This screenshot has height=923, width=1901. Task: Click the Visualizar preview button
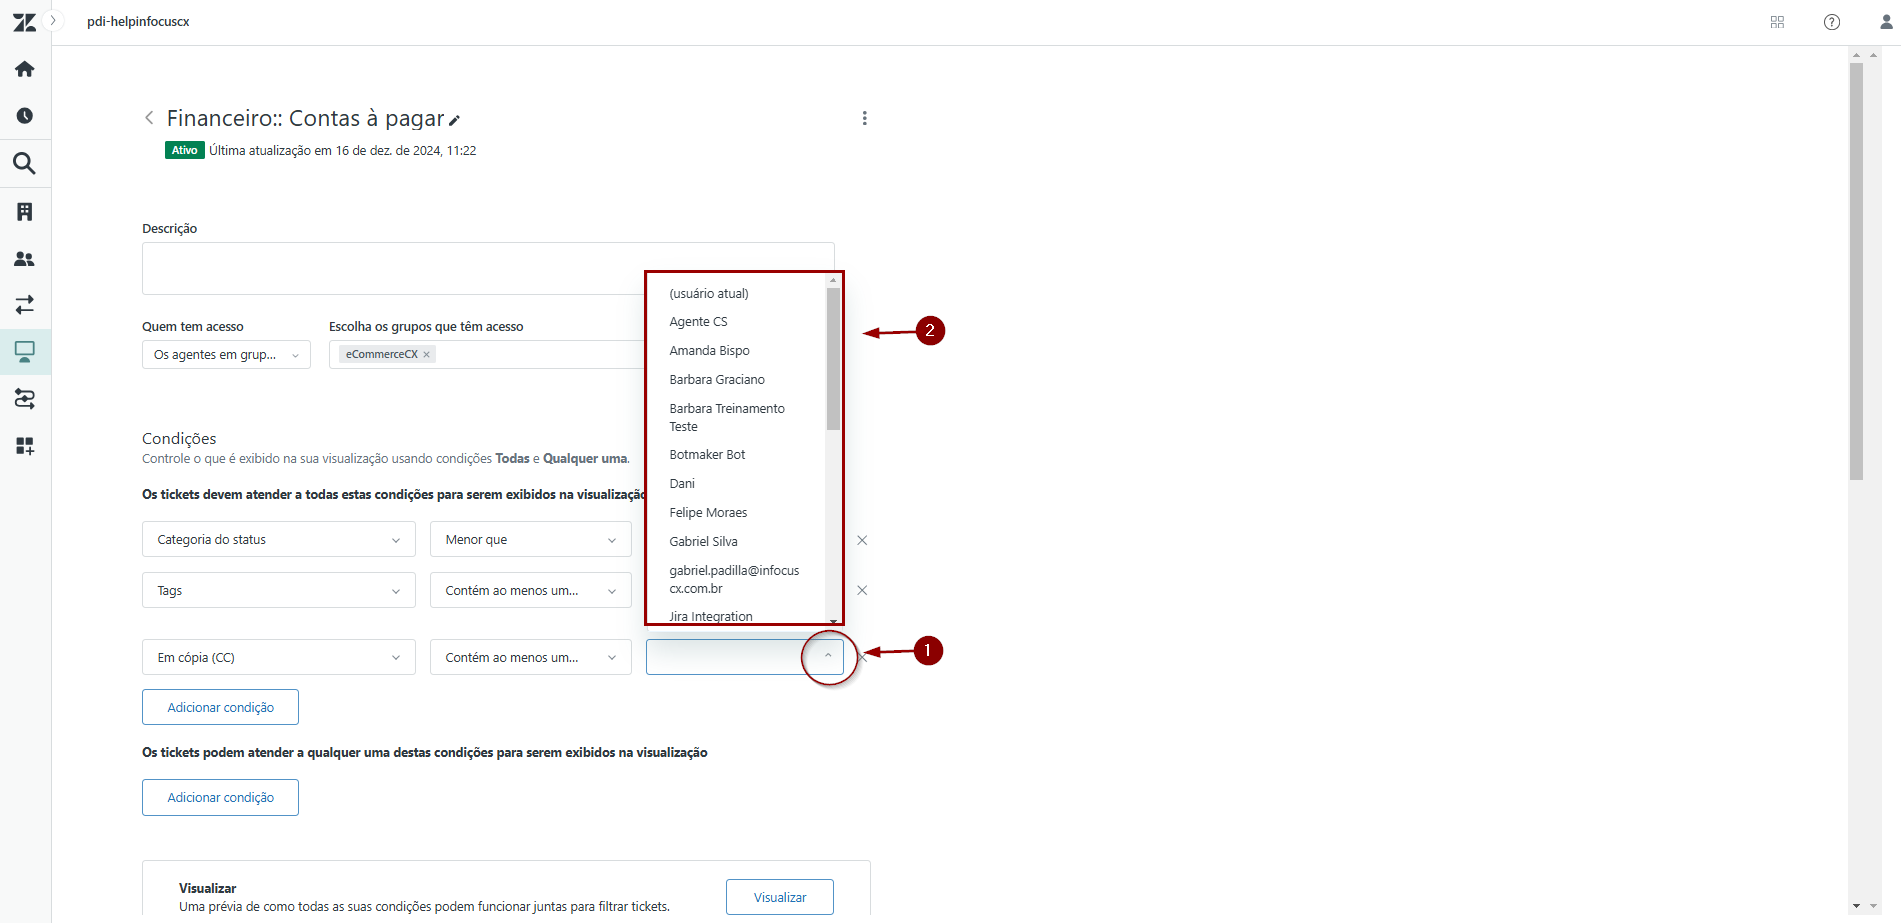pos(779,897)
